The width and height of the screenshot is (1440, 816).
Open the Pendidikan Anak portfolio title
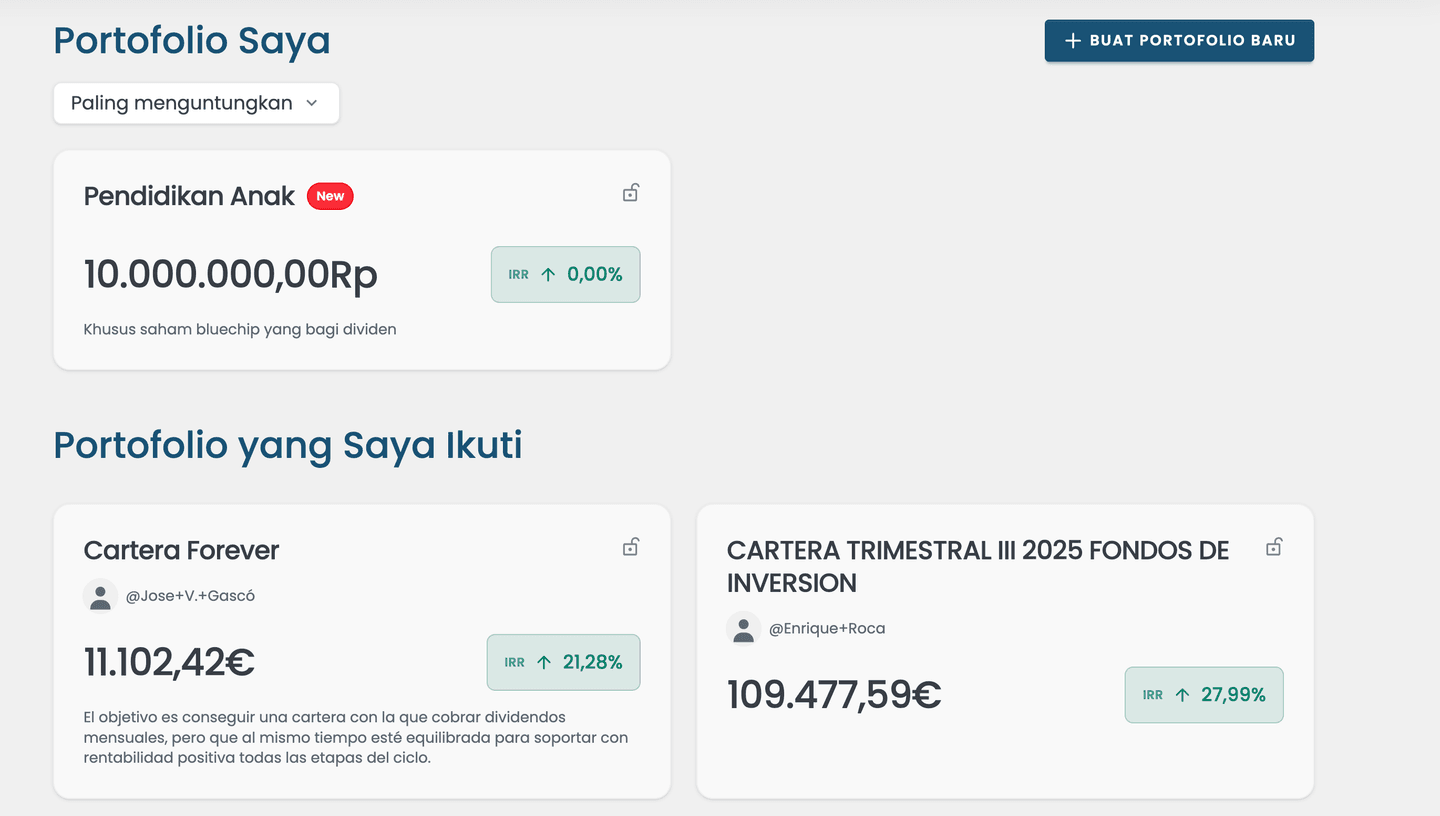click(x=189, y=196)
